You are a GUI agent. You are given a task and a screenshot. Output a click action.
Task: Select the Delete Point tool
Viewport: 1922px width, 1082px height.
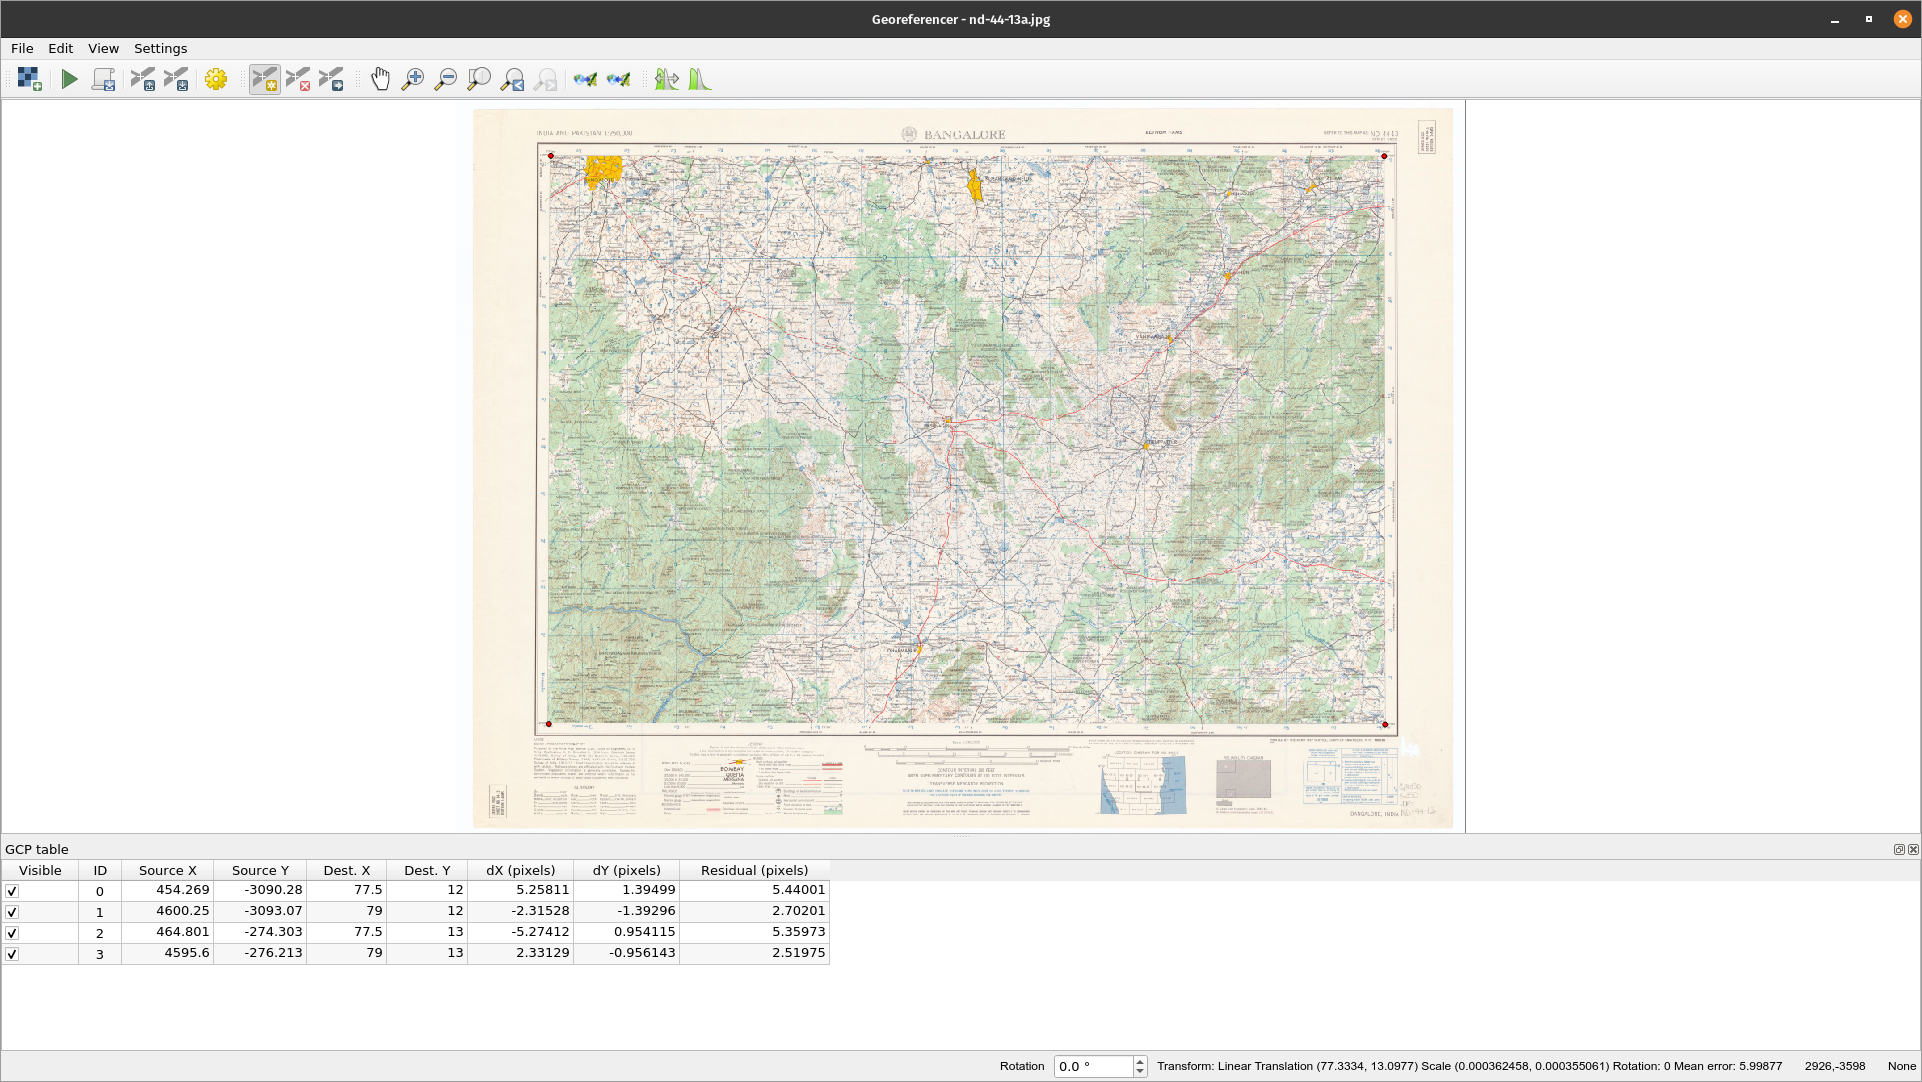pos(298,79)
